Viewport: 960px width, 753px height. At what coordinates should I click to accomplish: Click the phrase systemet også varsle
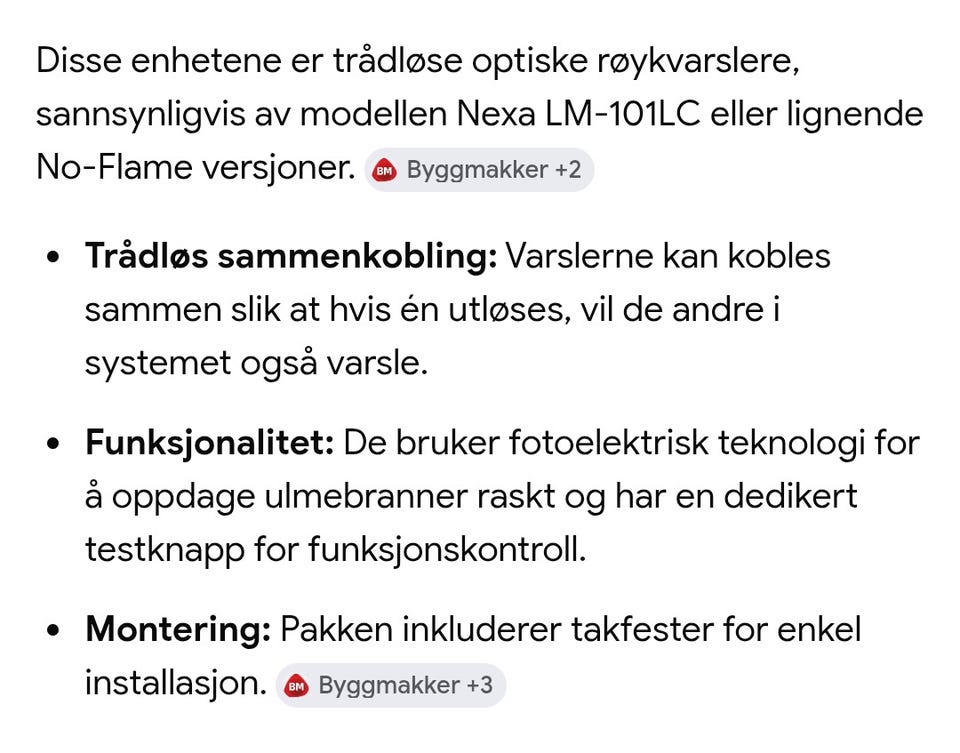[x=256, y=364]
